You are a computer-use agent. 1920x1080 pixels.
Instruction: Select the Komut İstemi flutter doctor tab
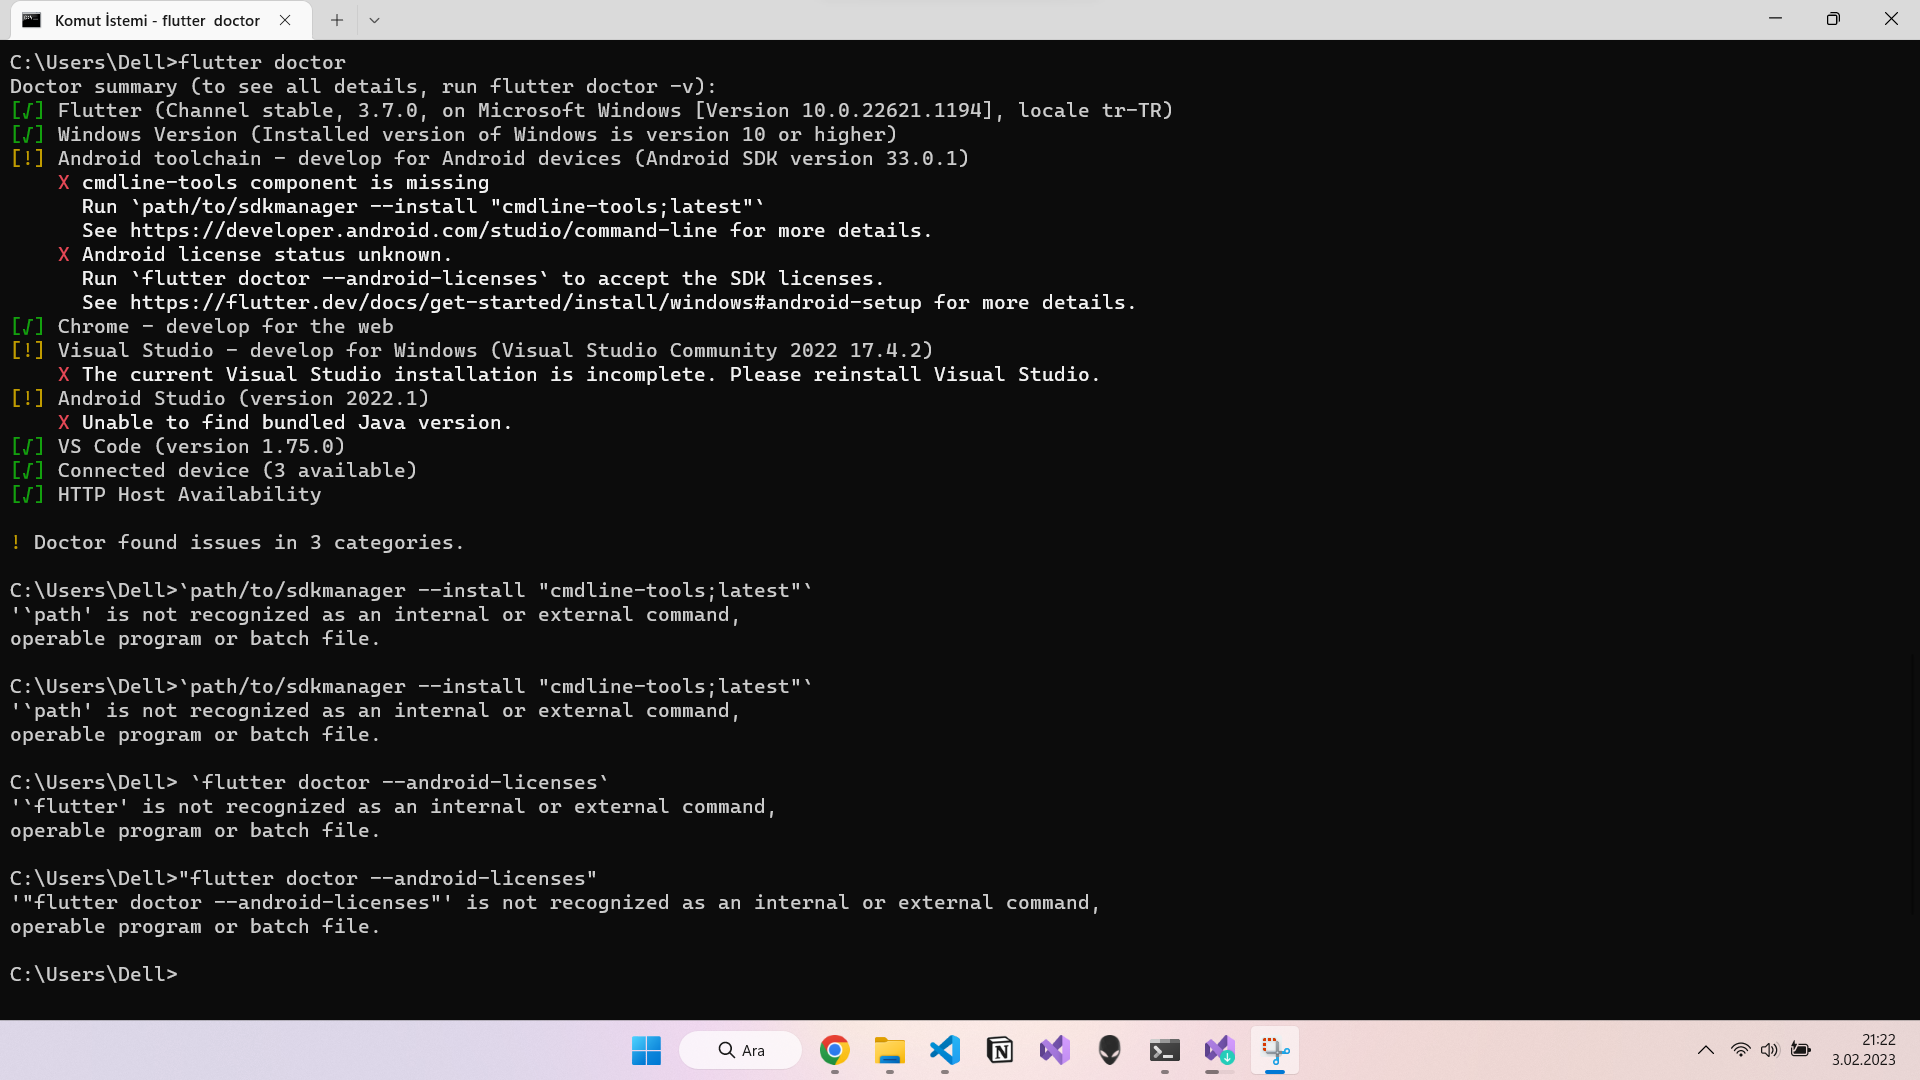[155, 20]
